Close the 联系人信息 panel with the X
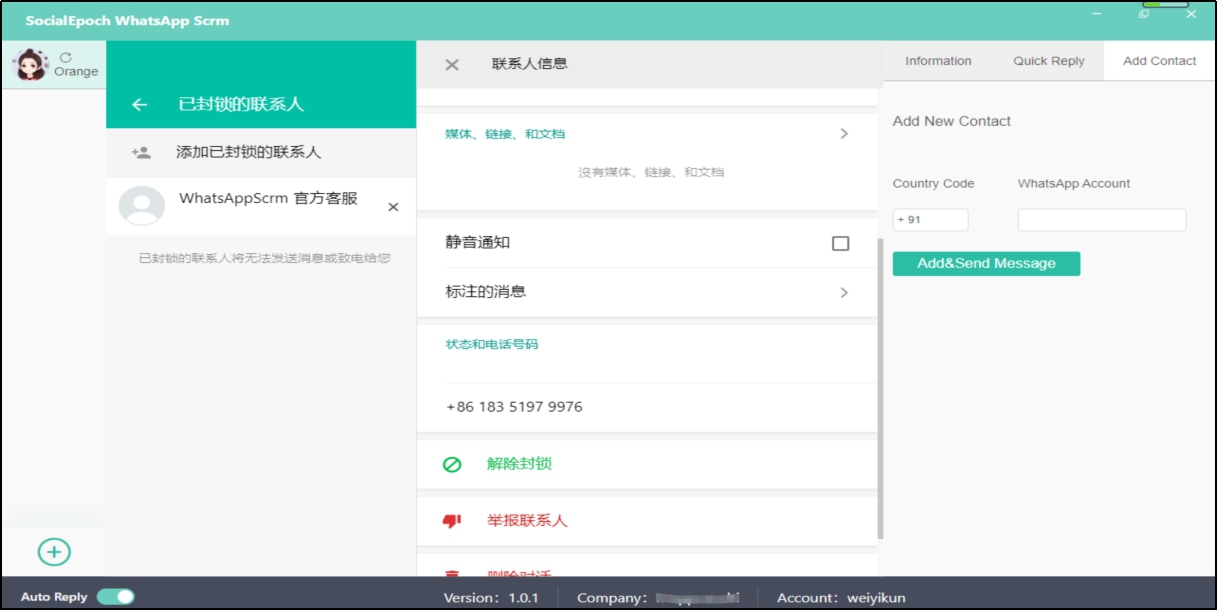 [452, 64]
